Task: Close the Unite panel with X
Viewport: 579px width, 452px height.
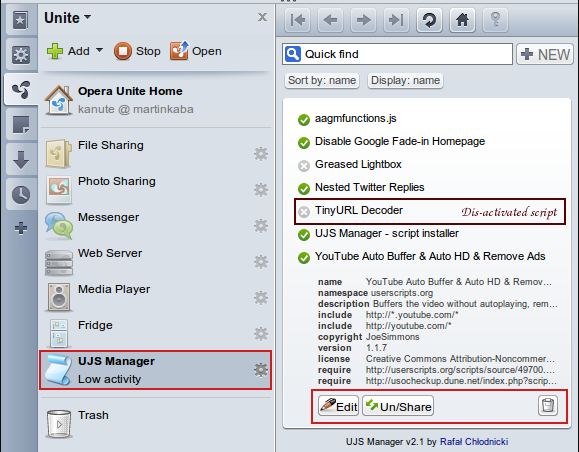Action: click(263, 17)
